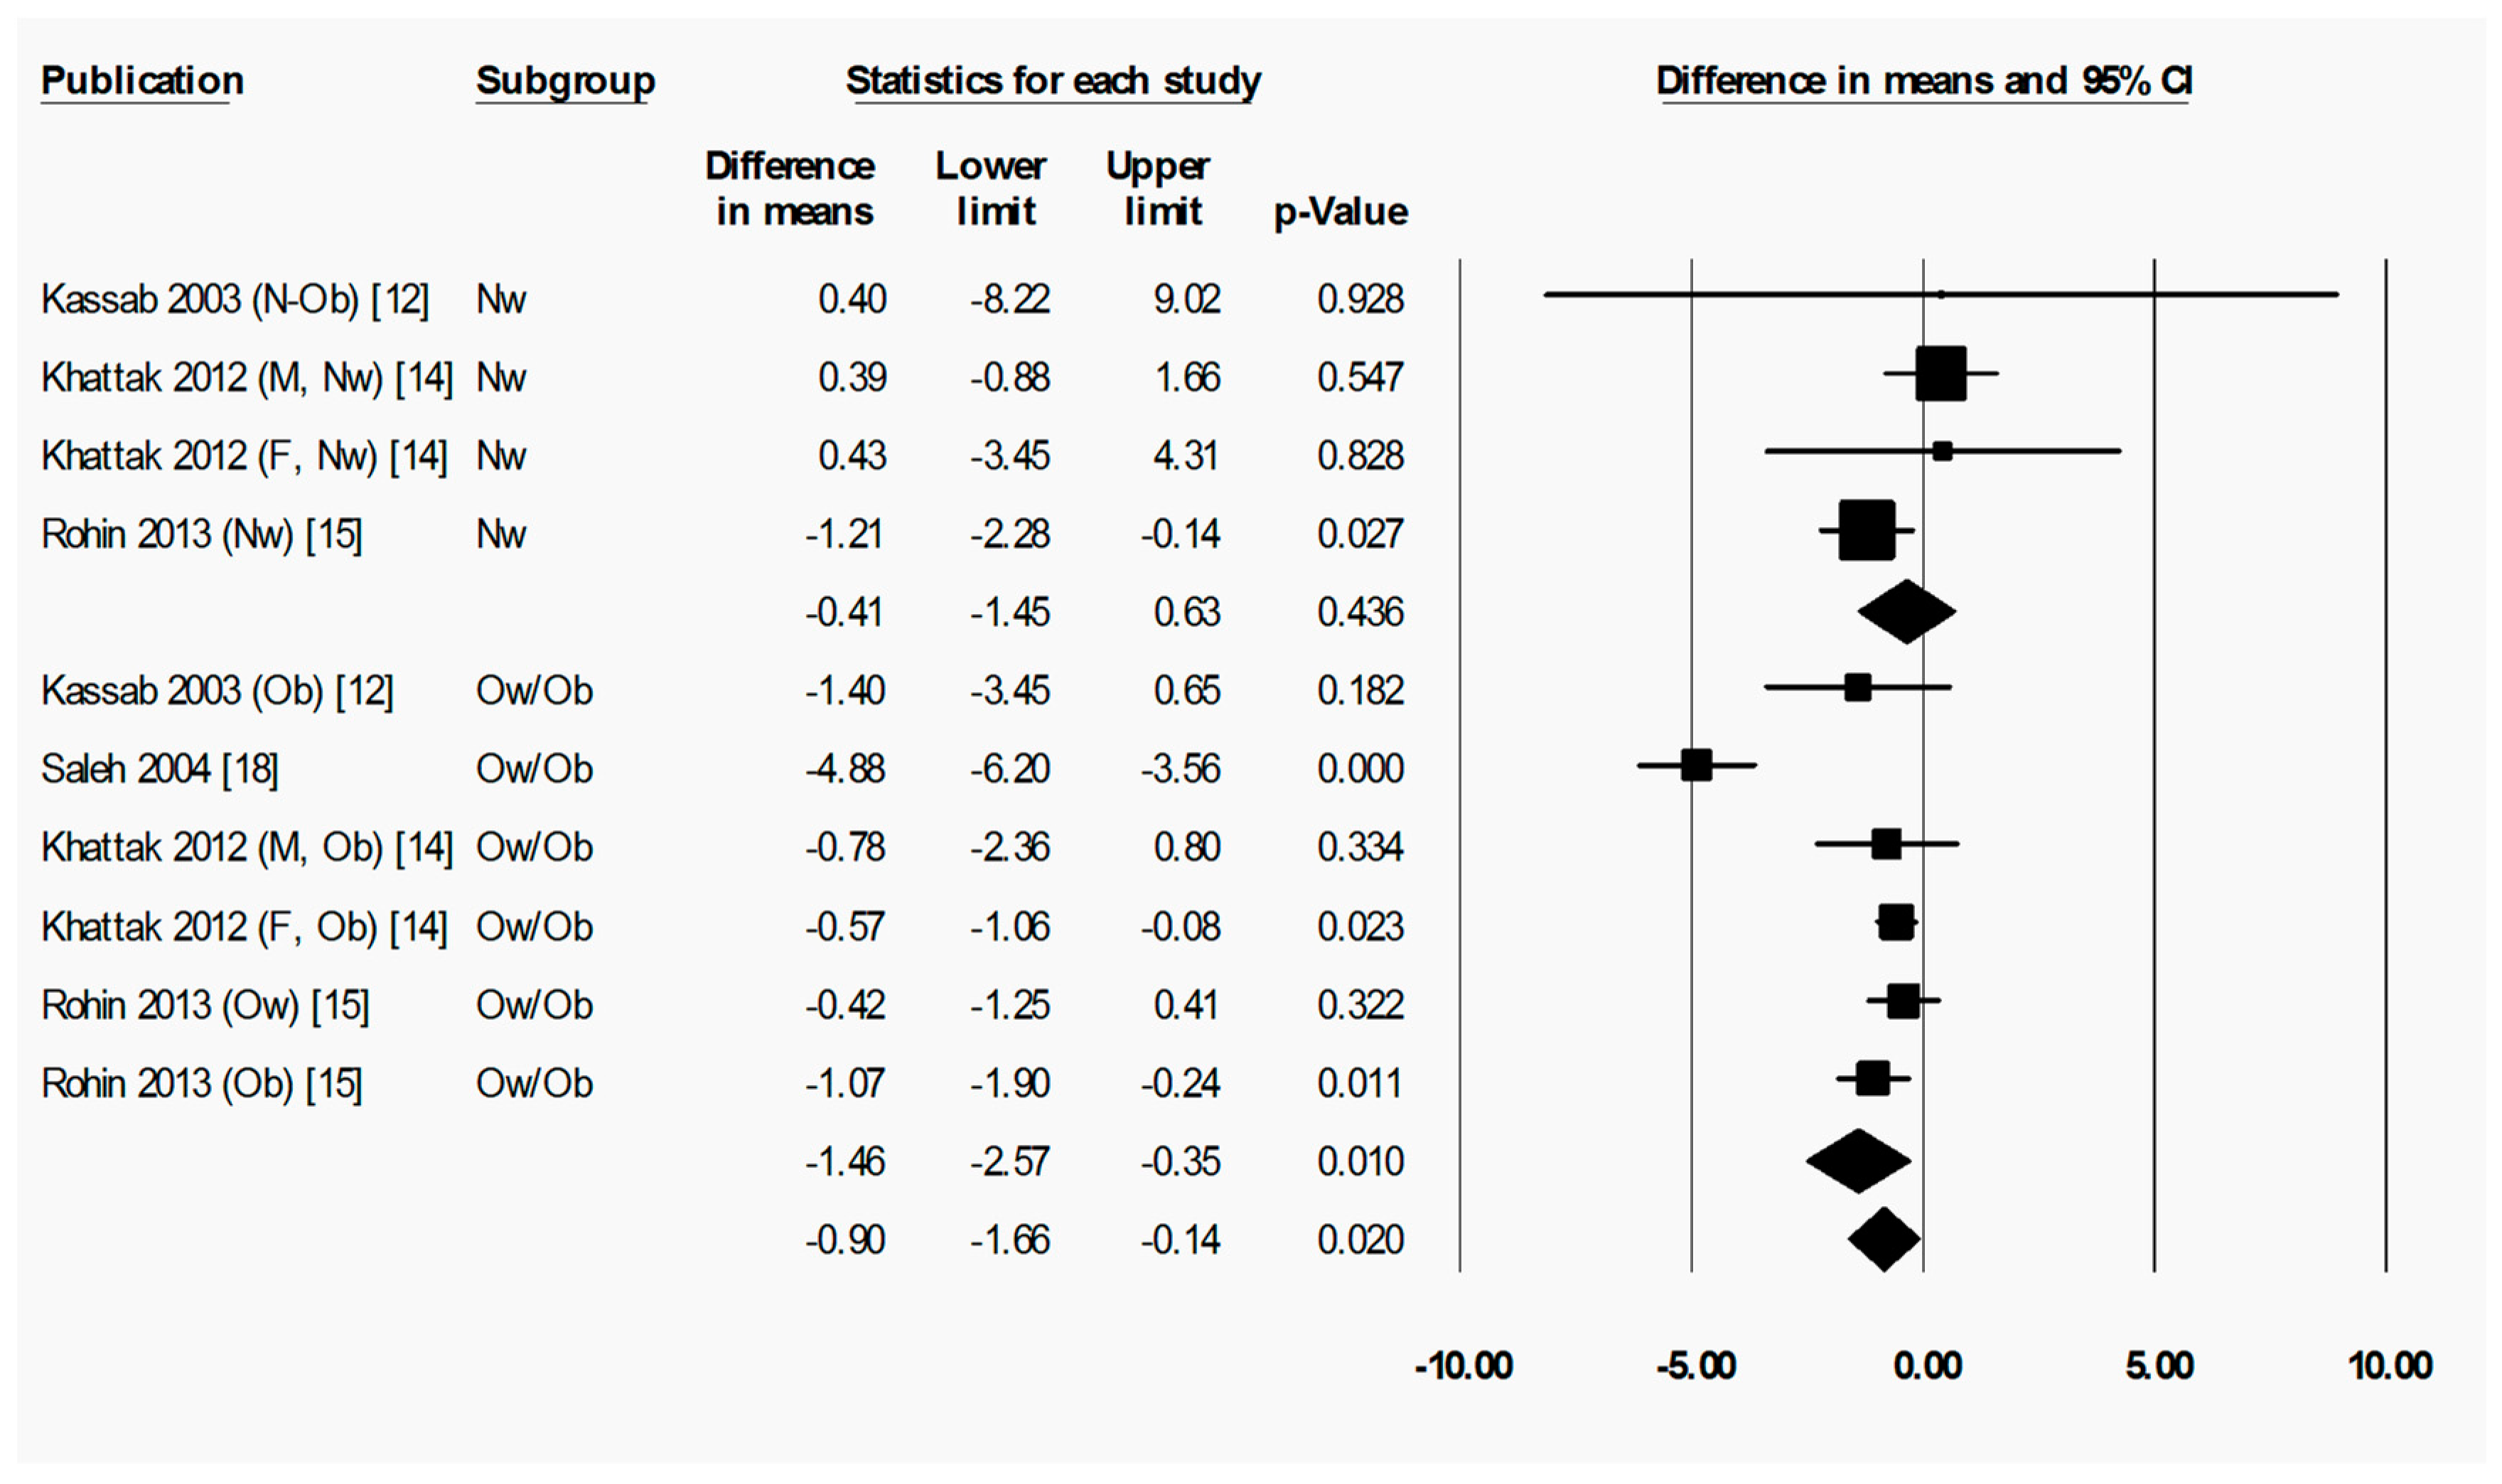Click the Kassab 2003 (Ob) square marker

(x=1857, y=687)
